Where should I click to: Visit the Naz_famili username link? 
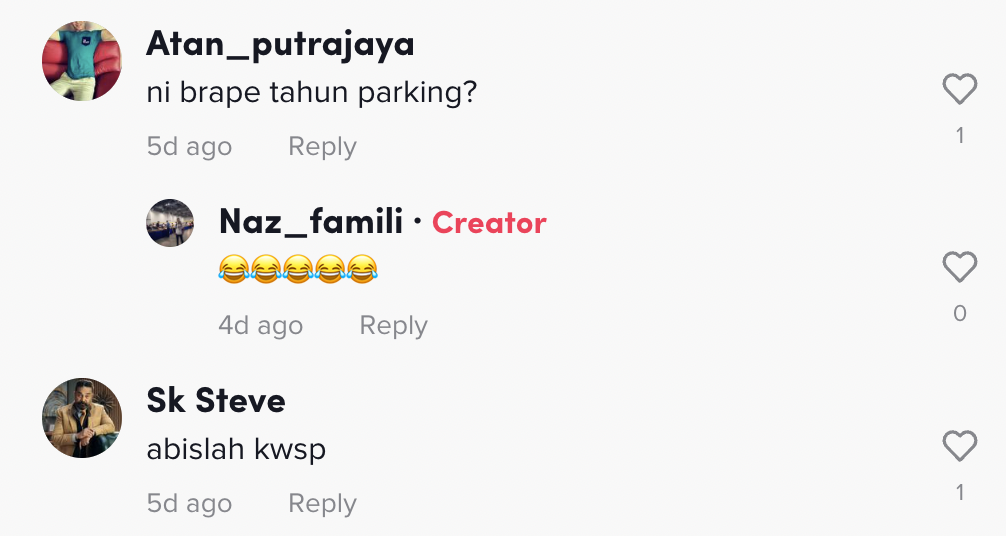tap(311, 222)
